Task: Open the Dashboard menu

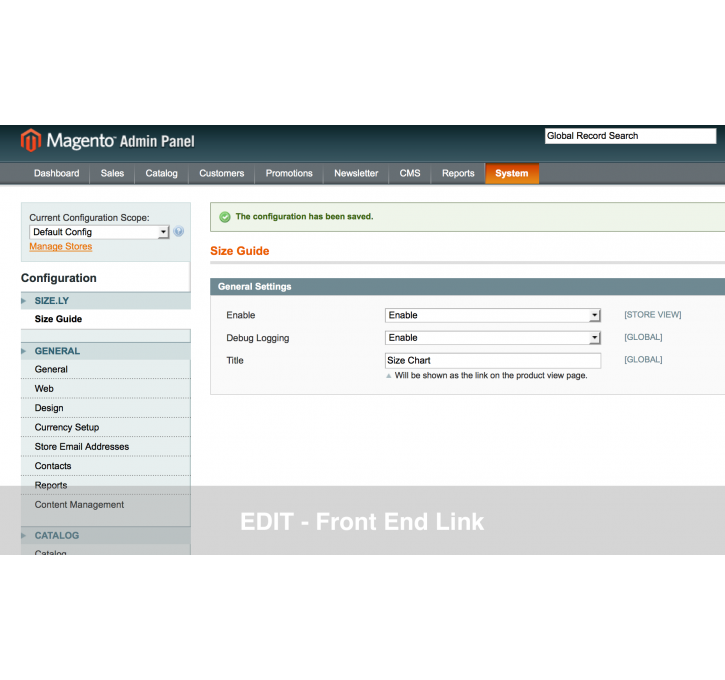Action: (x=56, y=173)
